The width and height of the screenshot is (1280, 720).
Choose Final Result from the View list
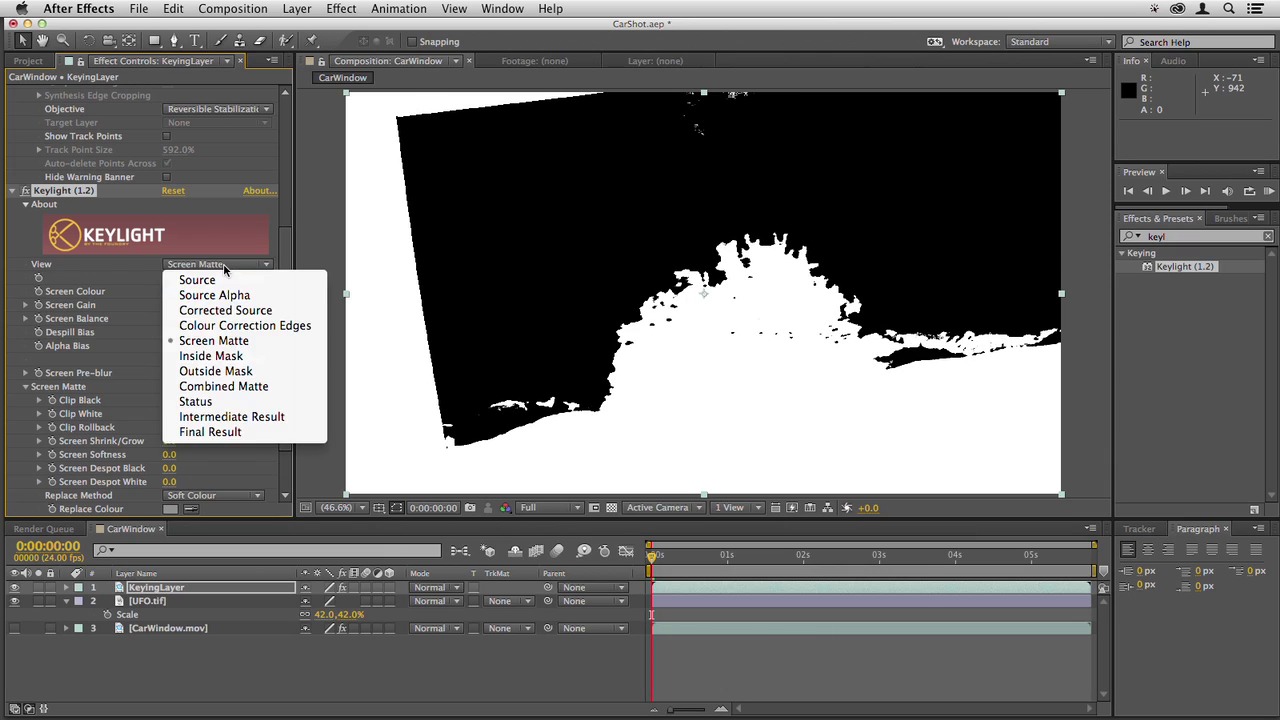[210, 432]
